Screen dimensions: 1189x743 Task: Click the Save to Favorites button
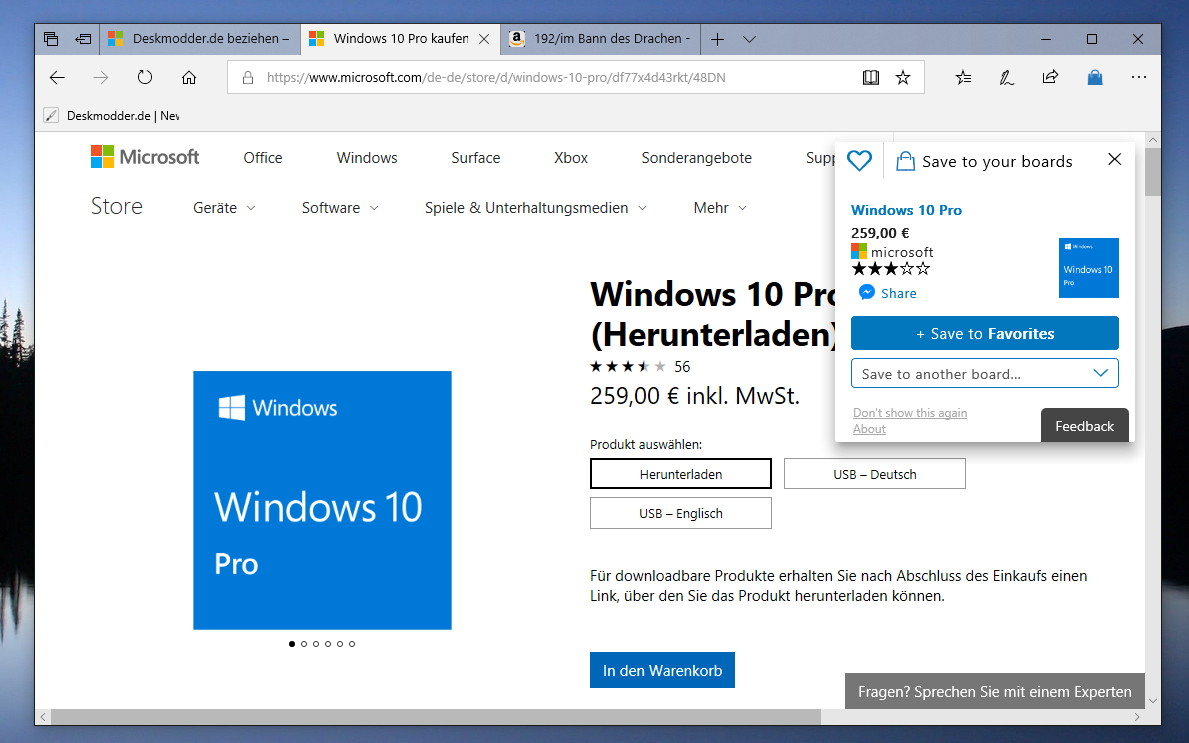click(x=984, y=334)
